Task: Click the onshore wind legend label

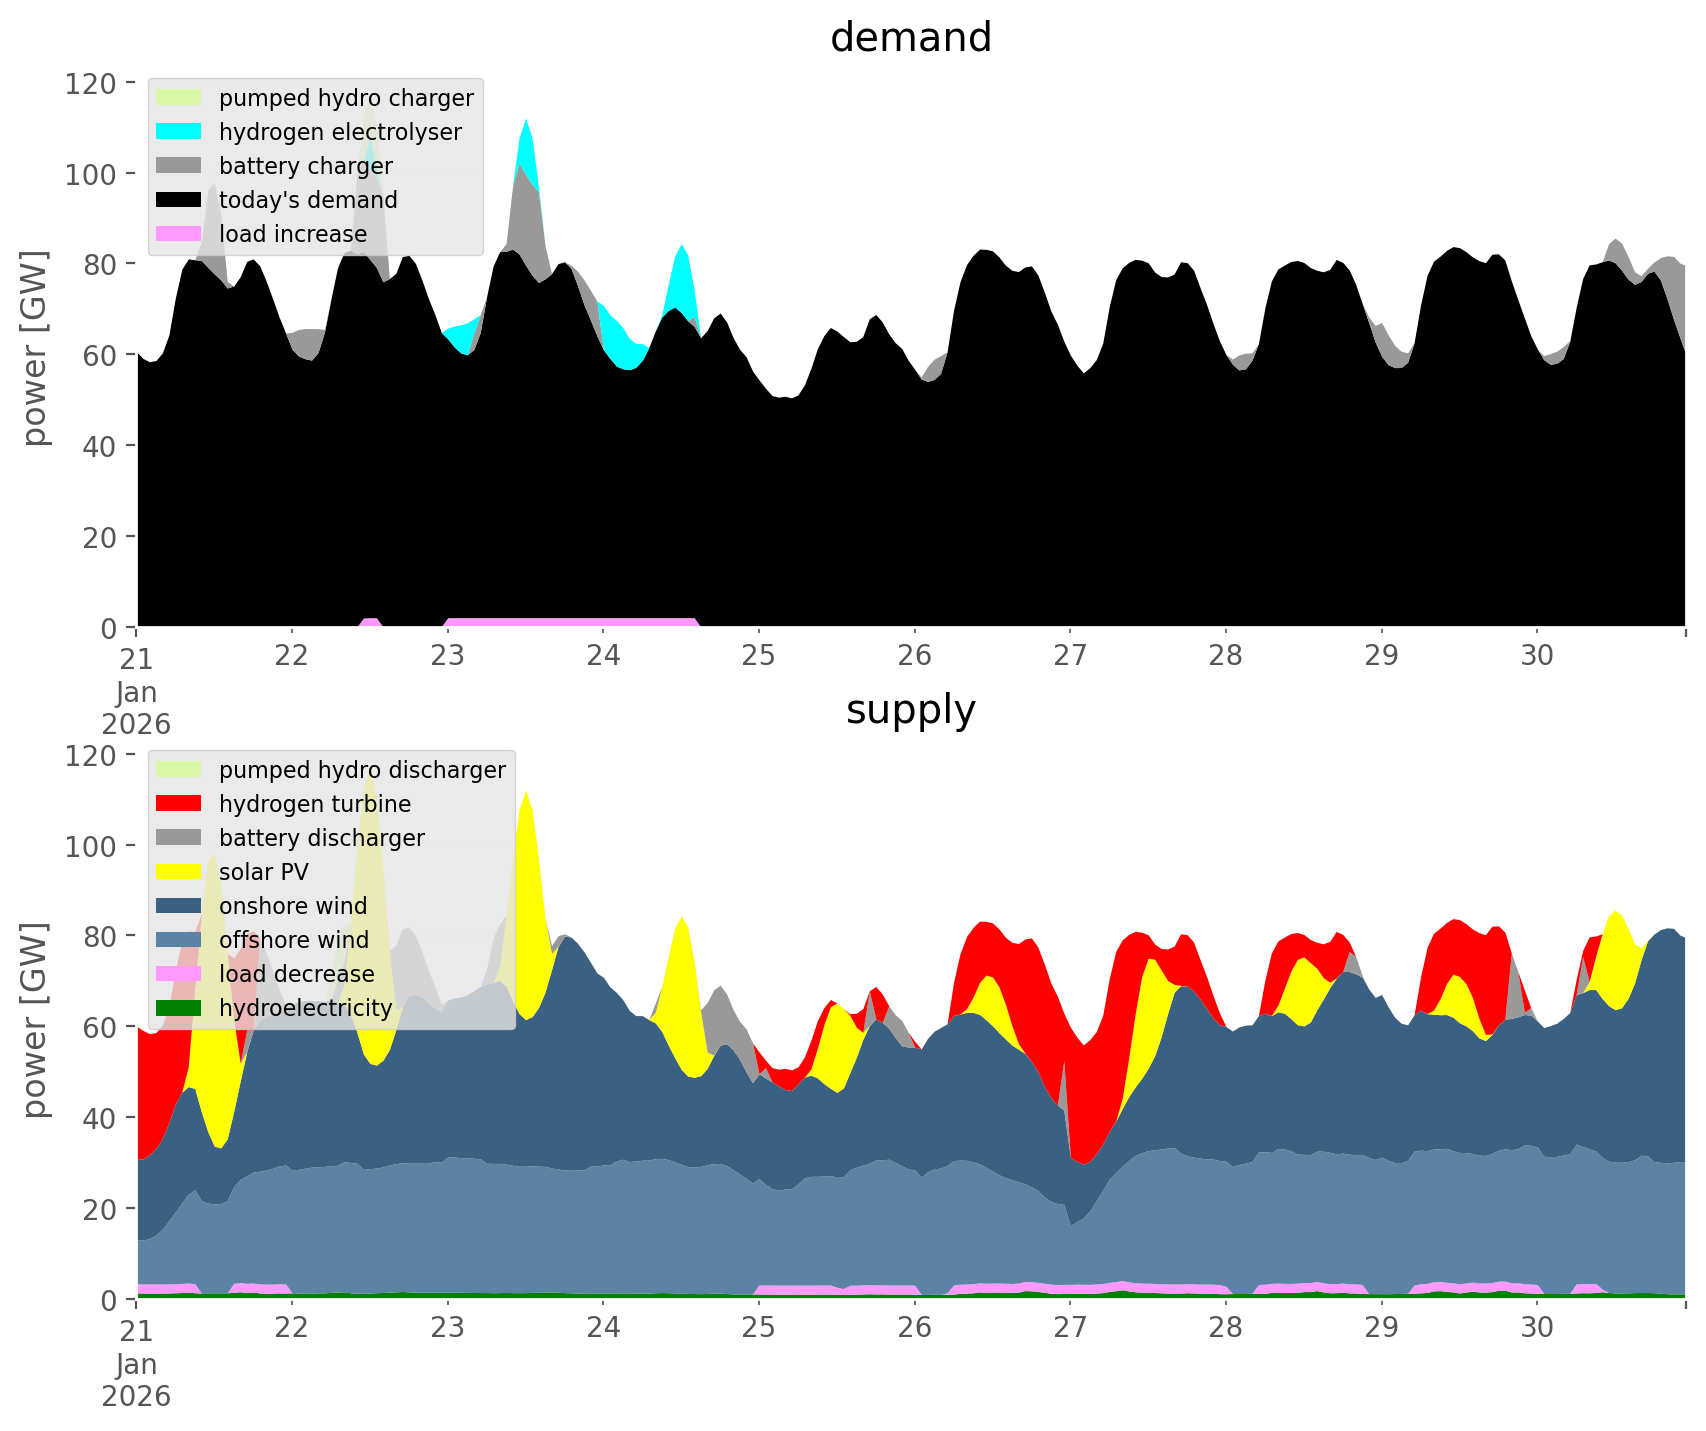Action: click(x=293, y=906)
